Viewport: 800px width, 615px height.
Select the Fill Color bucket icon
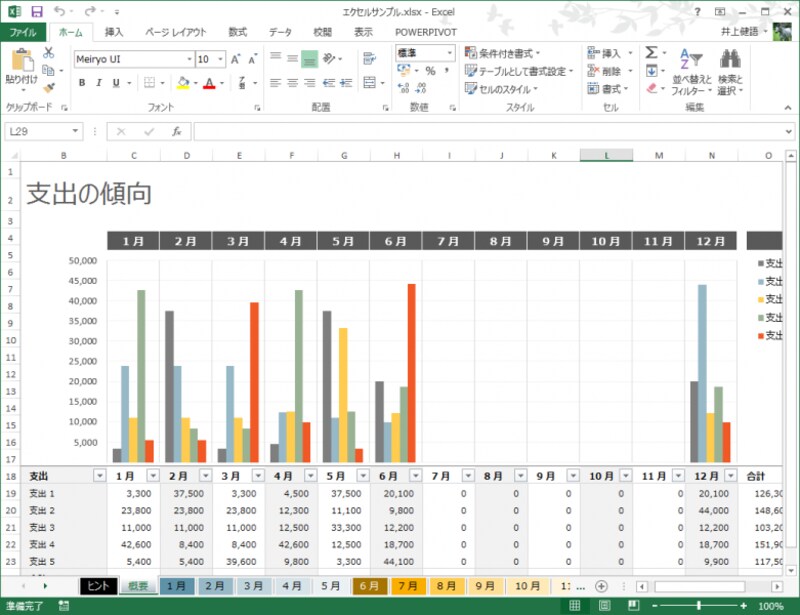183,82
